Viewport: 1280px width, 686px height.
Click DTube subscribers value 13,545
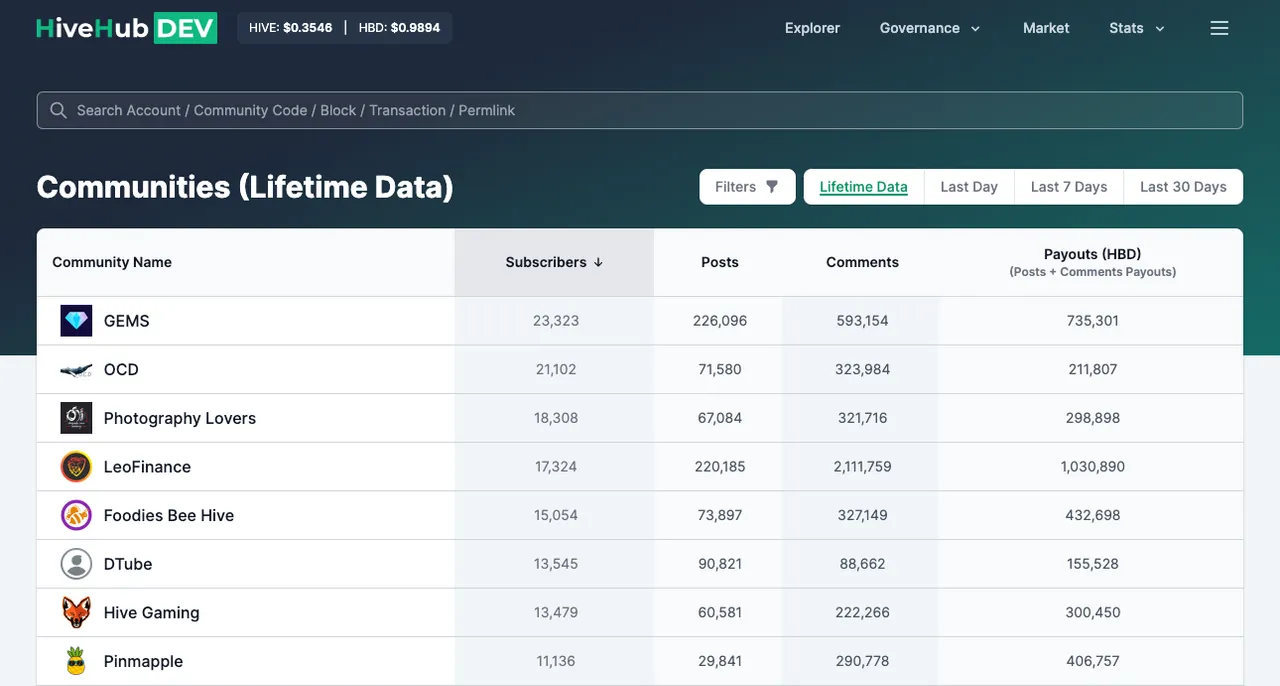point(556,564)
